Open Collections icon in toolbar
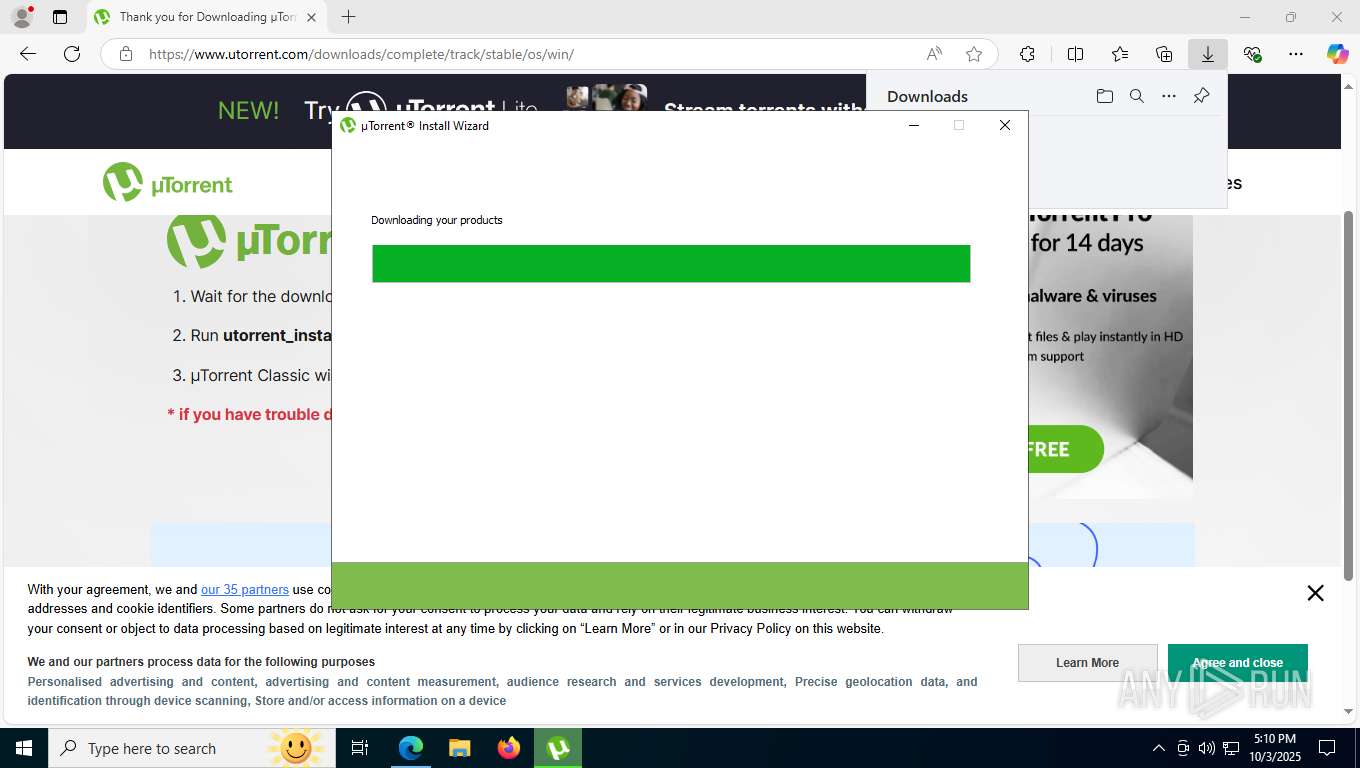Screen dimensions: 1360x768 (x=1164, y=54)
